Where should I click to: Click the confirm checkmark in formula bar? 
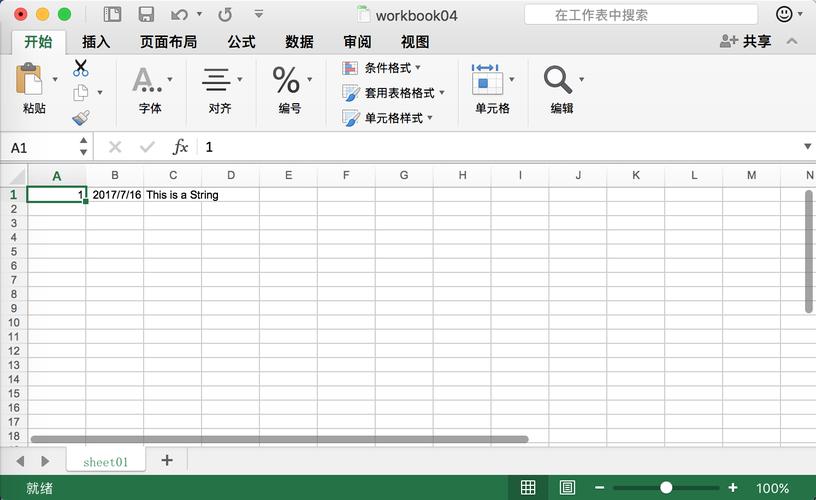147,147
